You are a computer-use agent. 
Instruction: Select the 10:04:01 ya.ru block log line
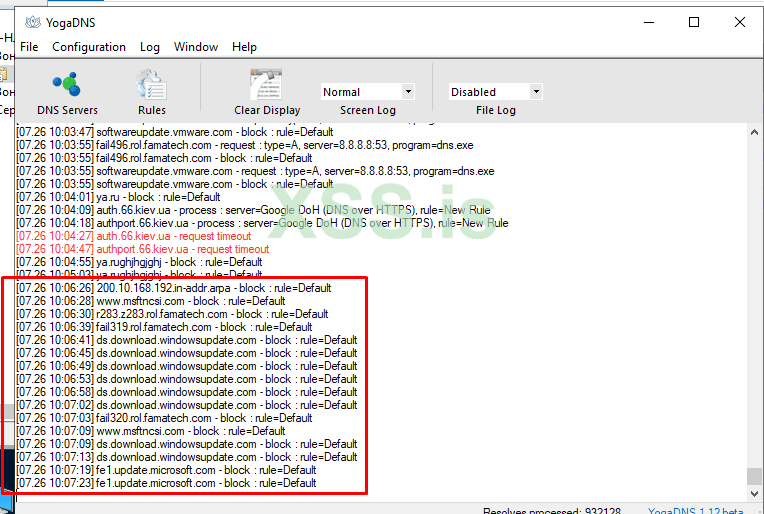118,197
